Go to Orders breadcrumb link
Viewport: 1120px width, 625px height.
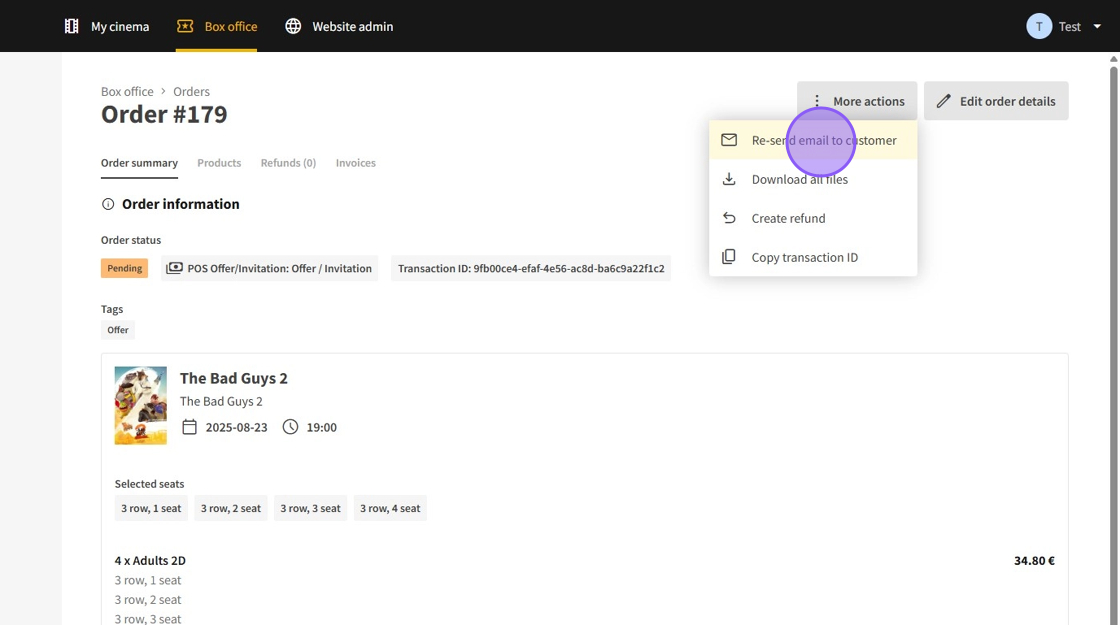[191, 91]
